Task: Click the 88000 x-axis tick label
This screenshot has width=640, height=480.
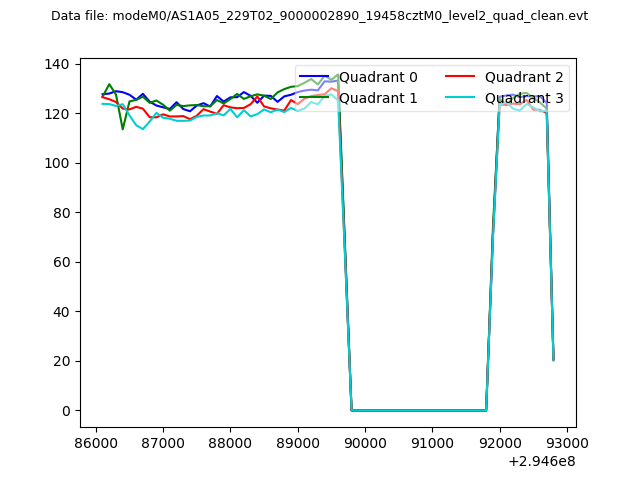Action: click(230, 442)
